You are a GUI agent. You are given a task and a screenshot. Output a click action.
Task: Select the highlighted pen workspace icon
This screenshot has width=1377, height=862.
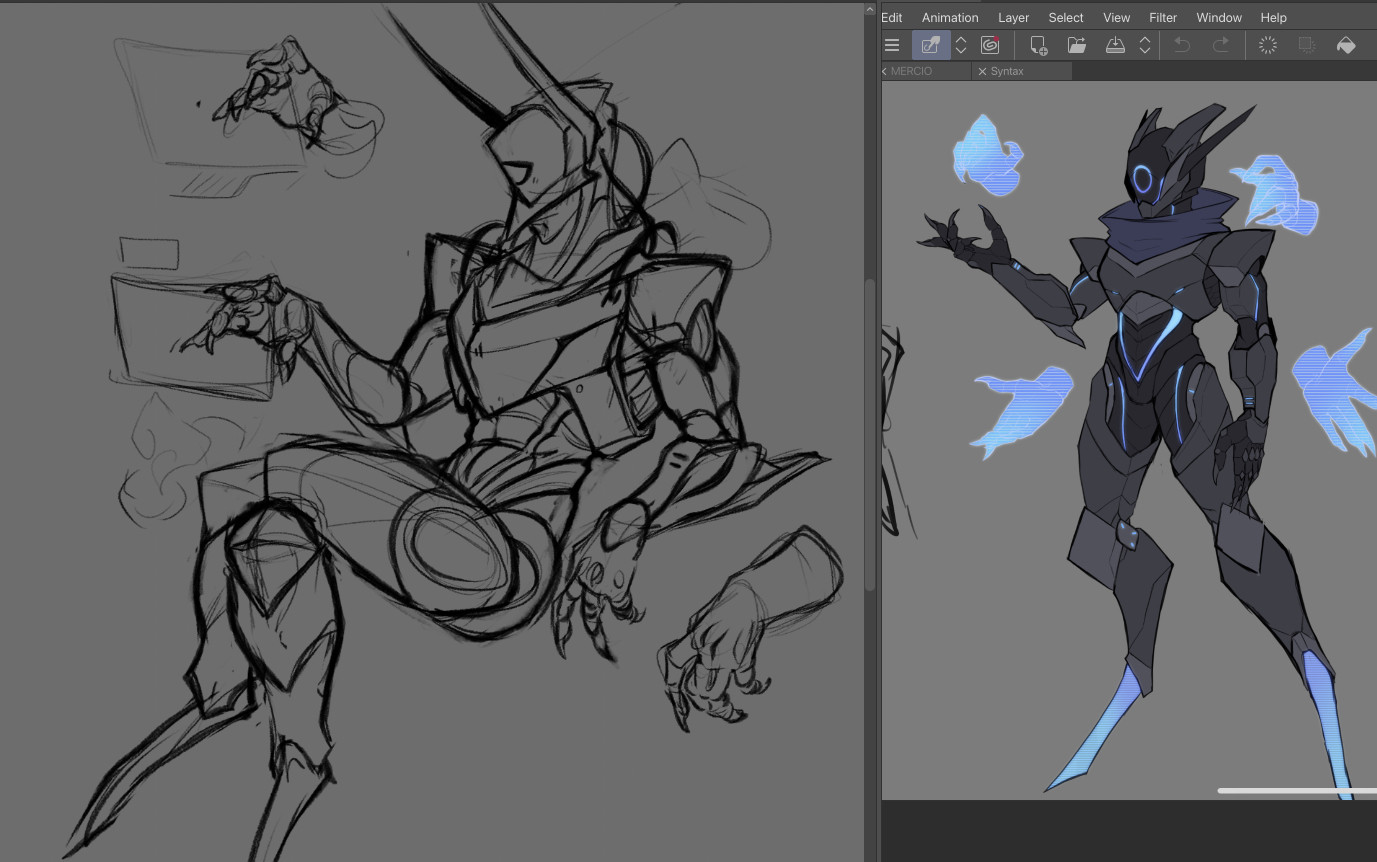[931, 45]
